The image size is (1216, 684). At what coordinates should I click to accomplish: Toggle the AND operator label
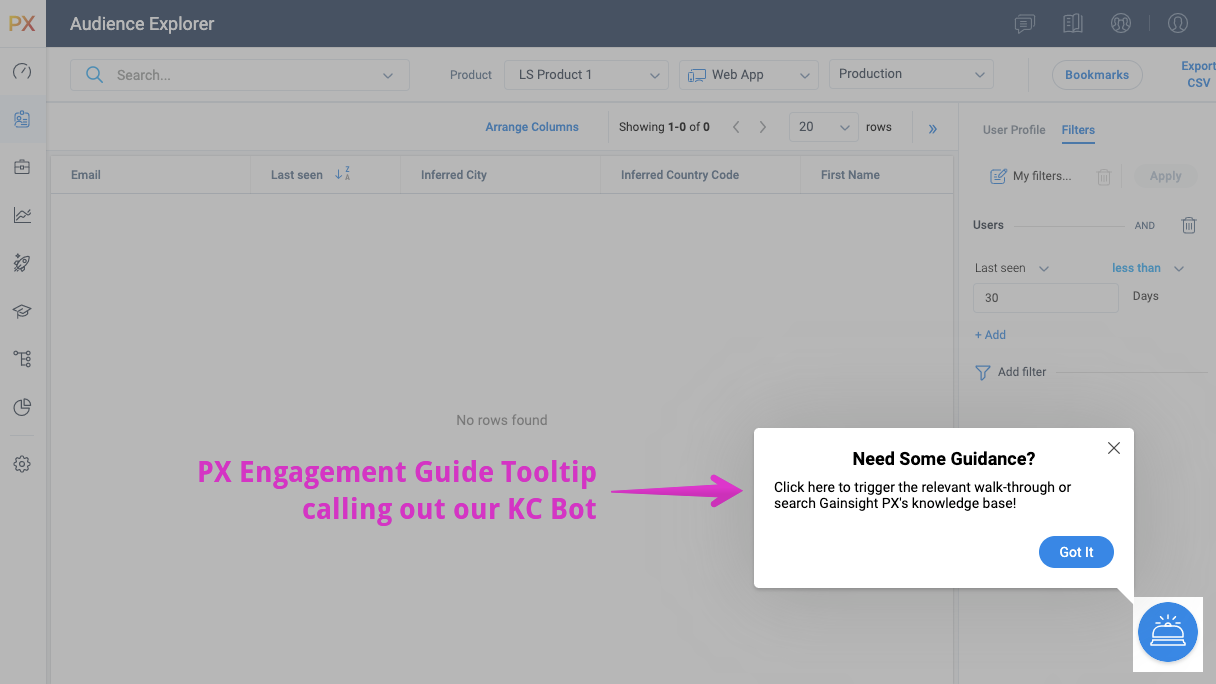1145,226
